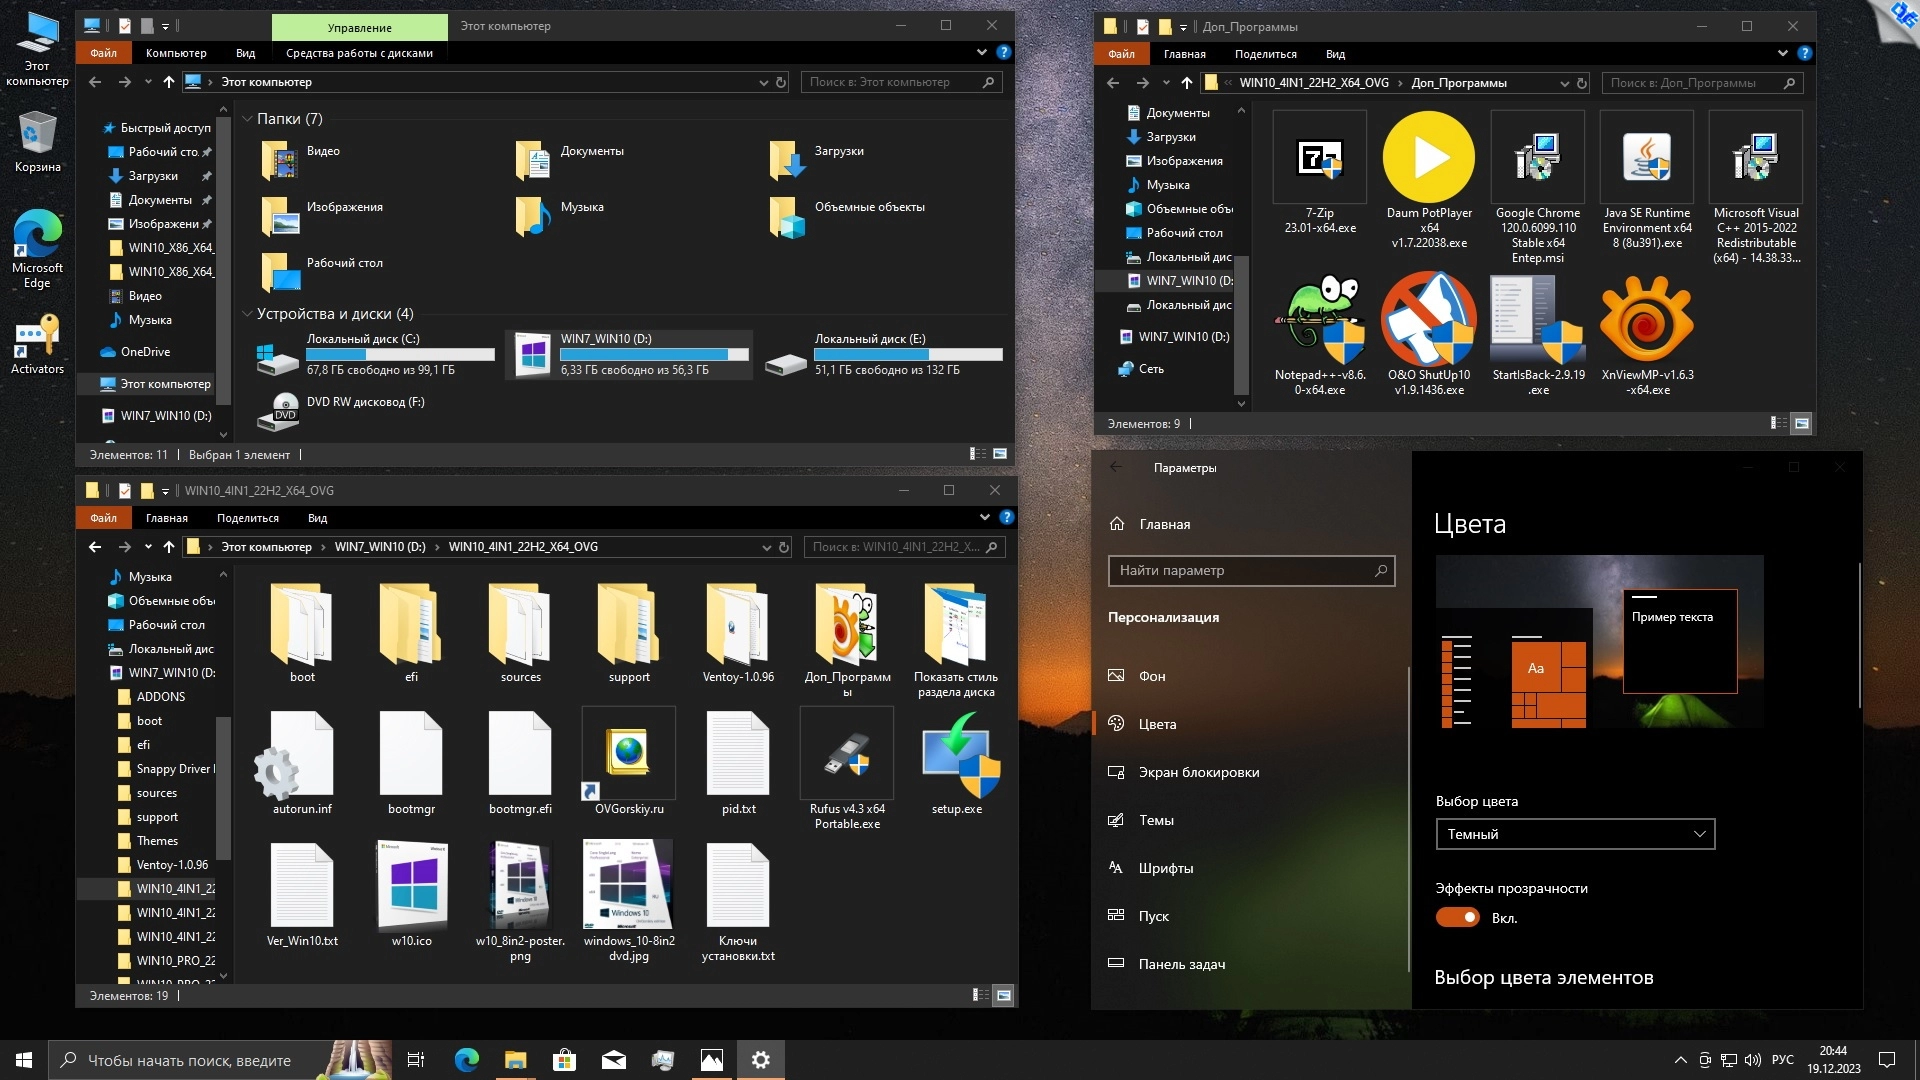Open the Средства работы с дисками tab
Image resolution: width=1920 pixels, height=1080 pixels.
(x=359, y=53)
